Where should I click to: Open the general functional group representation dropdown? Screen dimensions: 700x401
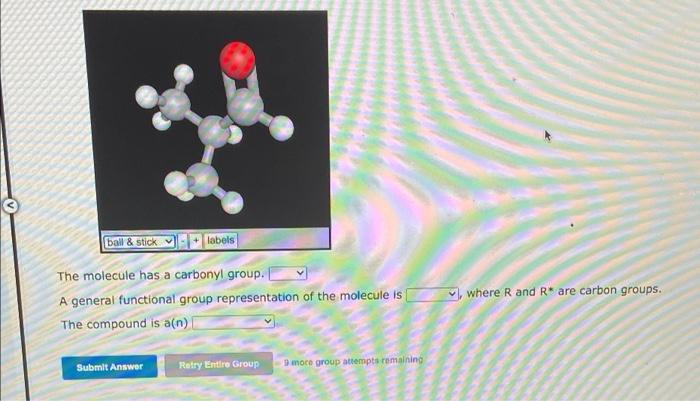[x=432, y=295]
